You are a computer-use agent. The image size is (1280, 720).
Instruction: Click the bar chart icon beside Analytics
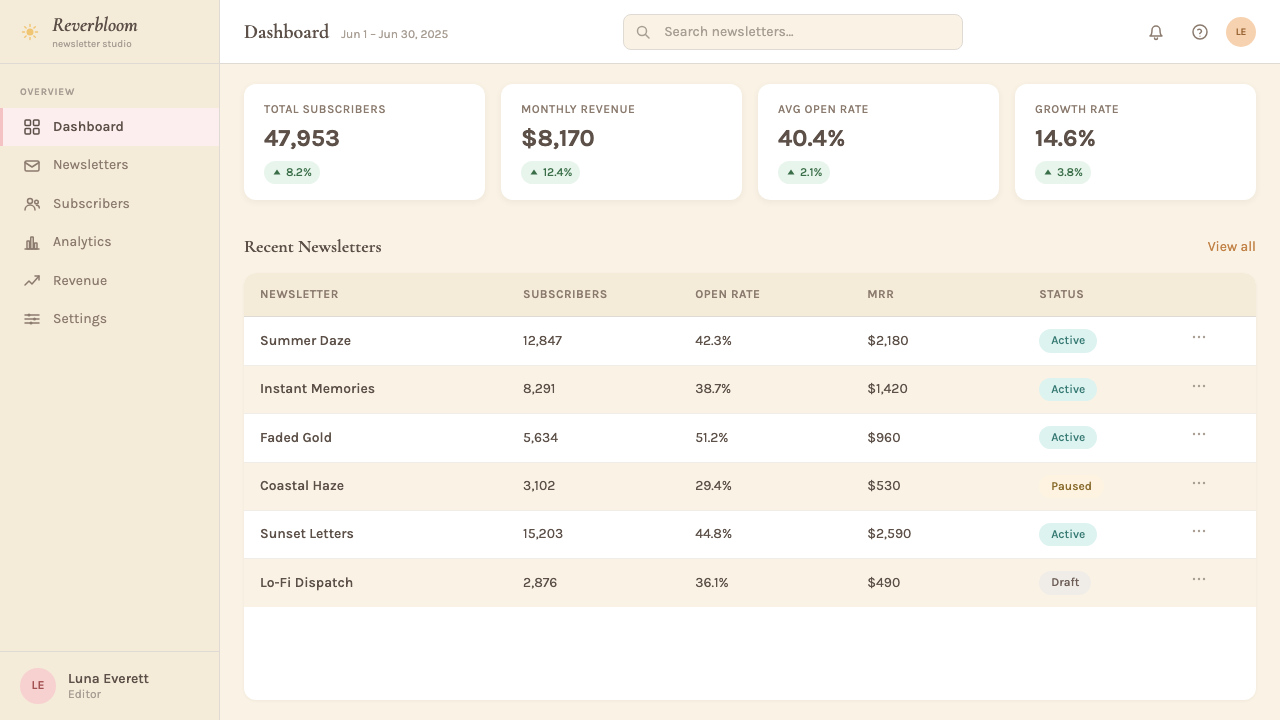[32, 242]
